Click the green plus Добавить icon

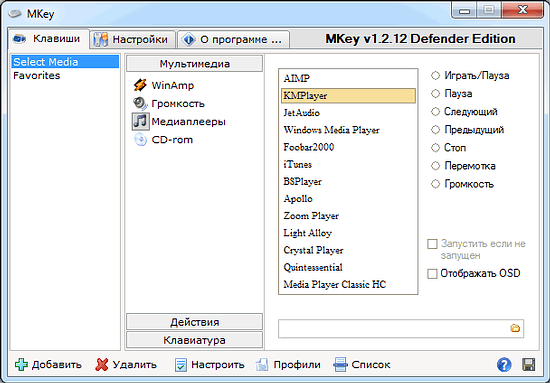point(21,365)
